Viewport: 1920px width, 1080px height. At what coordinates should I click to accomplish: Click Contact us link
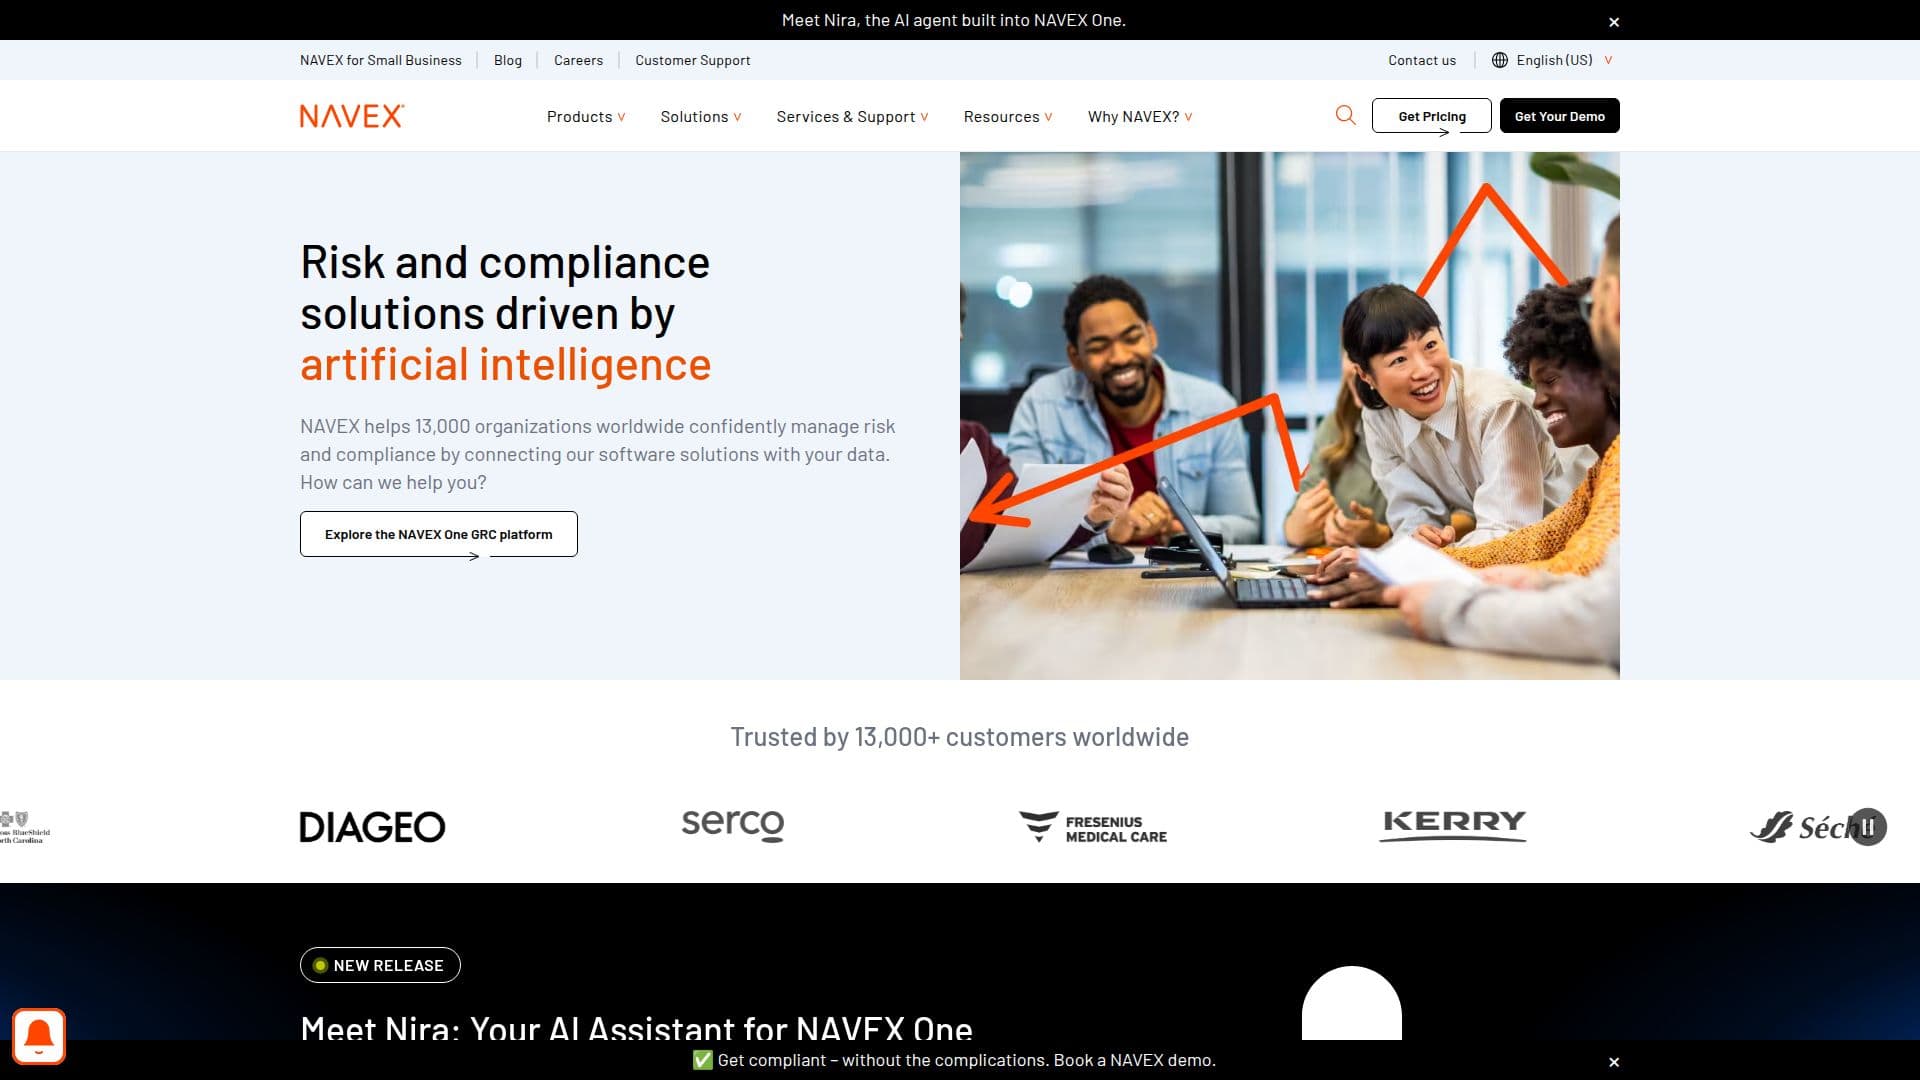pyautogui.click(x=1422, y=60)
